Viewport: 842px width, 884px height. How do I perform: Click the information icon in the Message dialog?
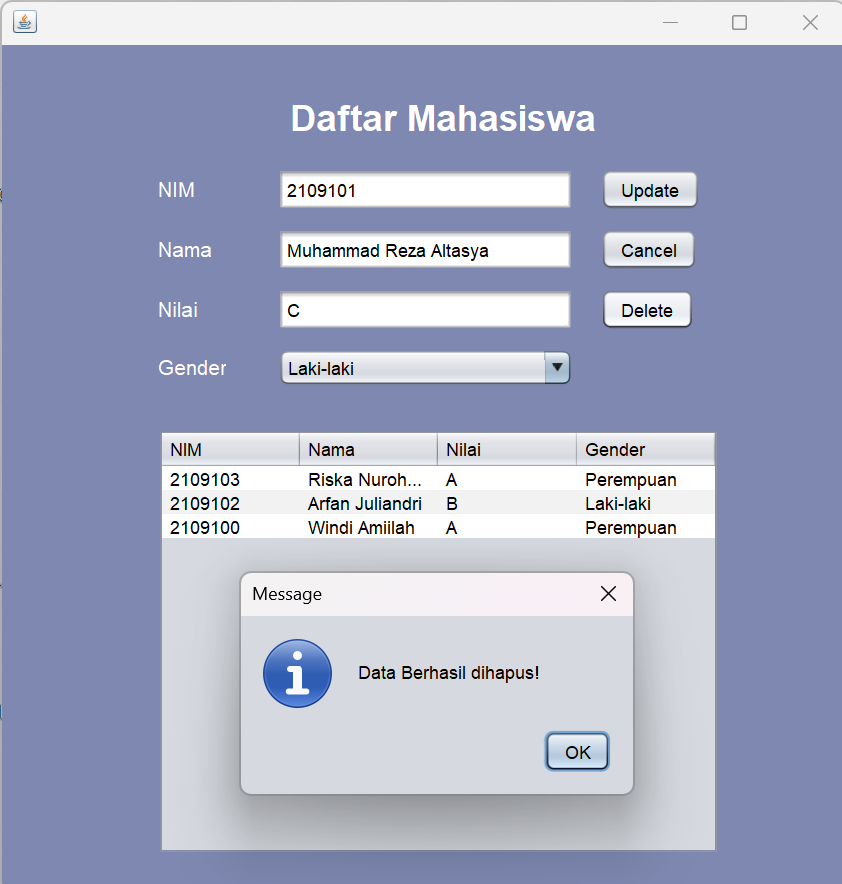(297, 673)
